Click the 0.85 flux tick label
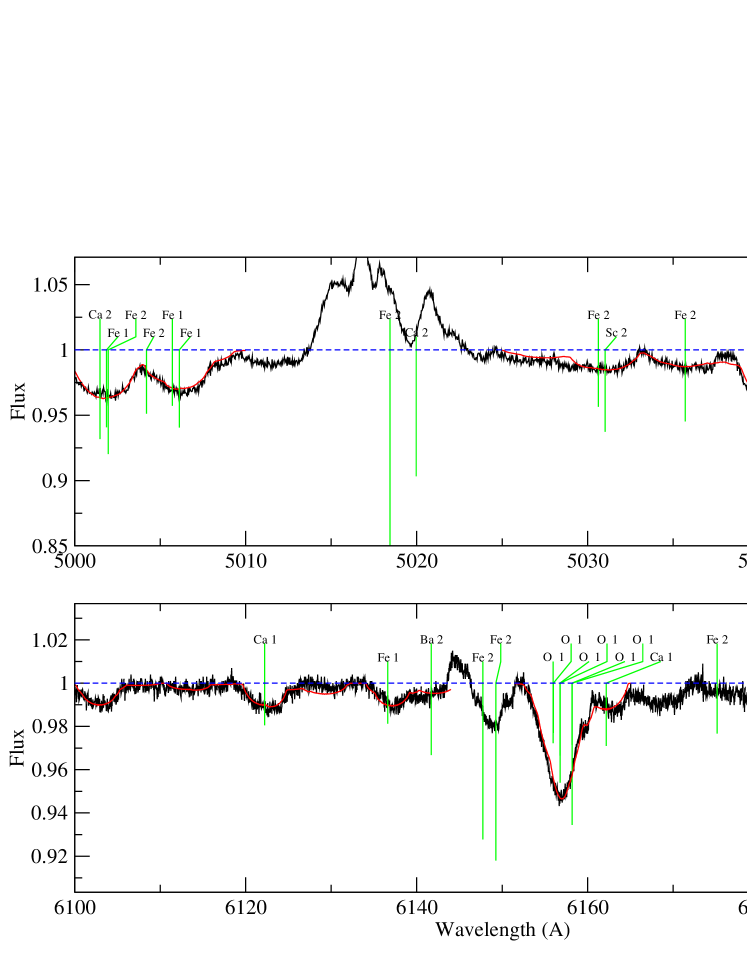This screenshot has width=747, height=967. [x=51, y=546]
